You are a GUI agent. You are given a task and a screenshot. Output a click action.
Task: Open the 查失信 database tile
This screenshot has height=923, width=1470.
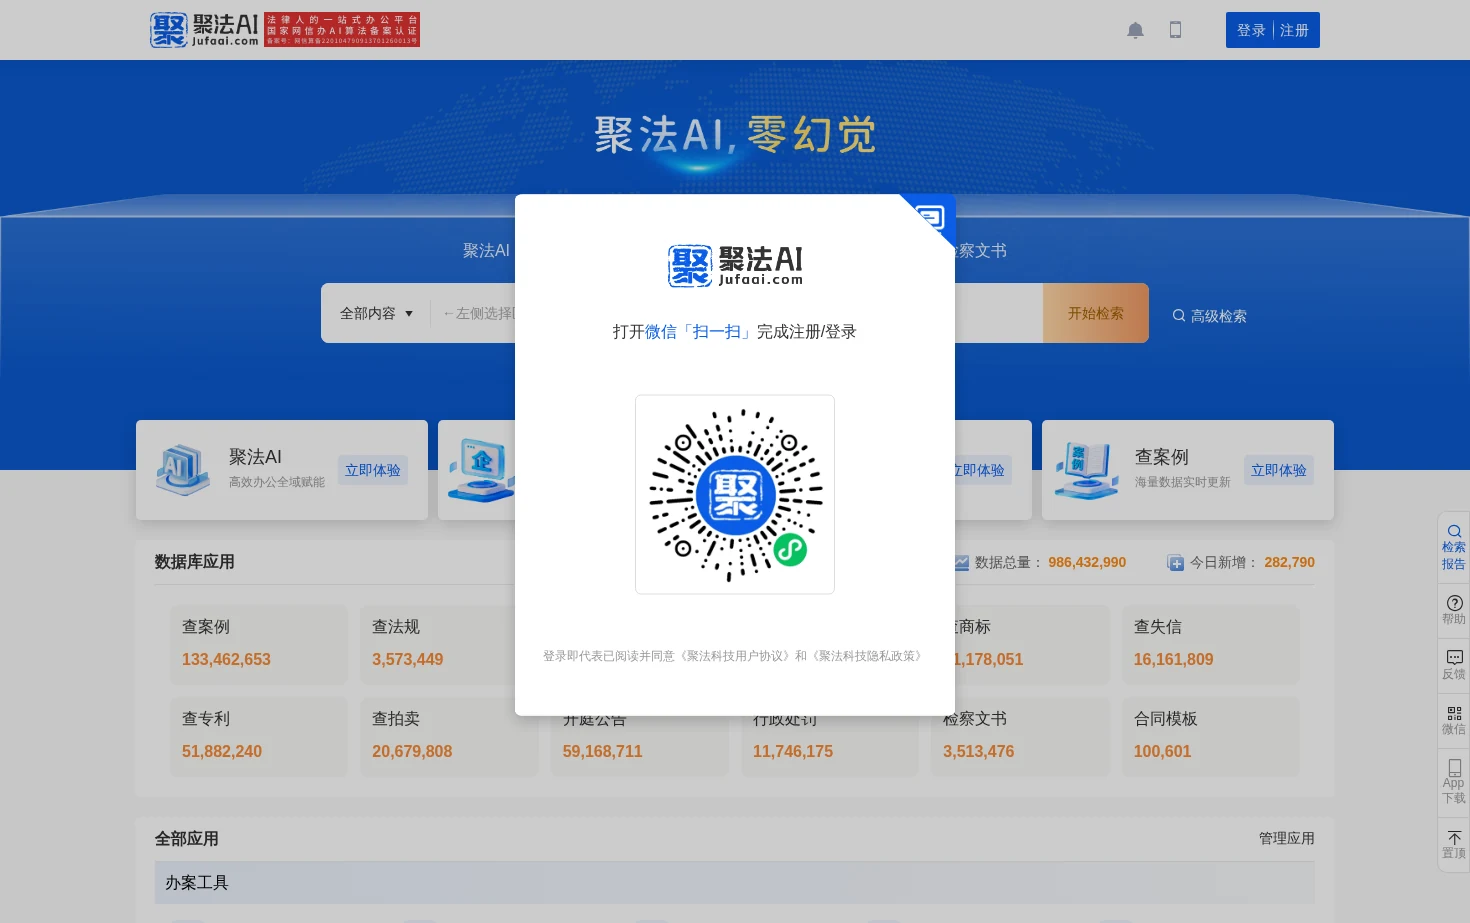1211,644
